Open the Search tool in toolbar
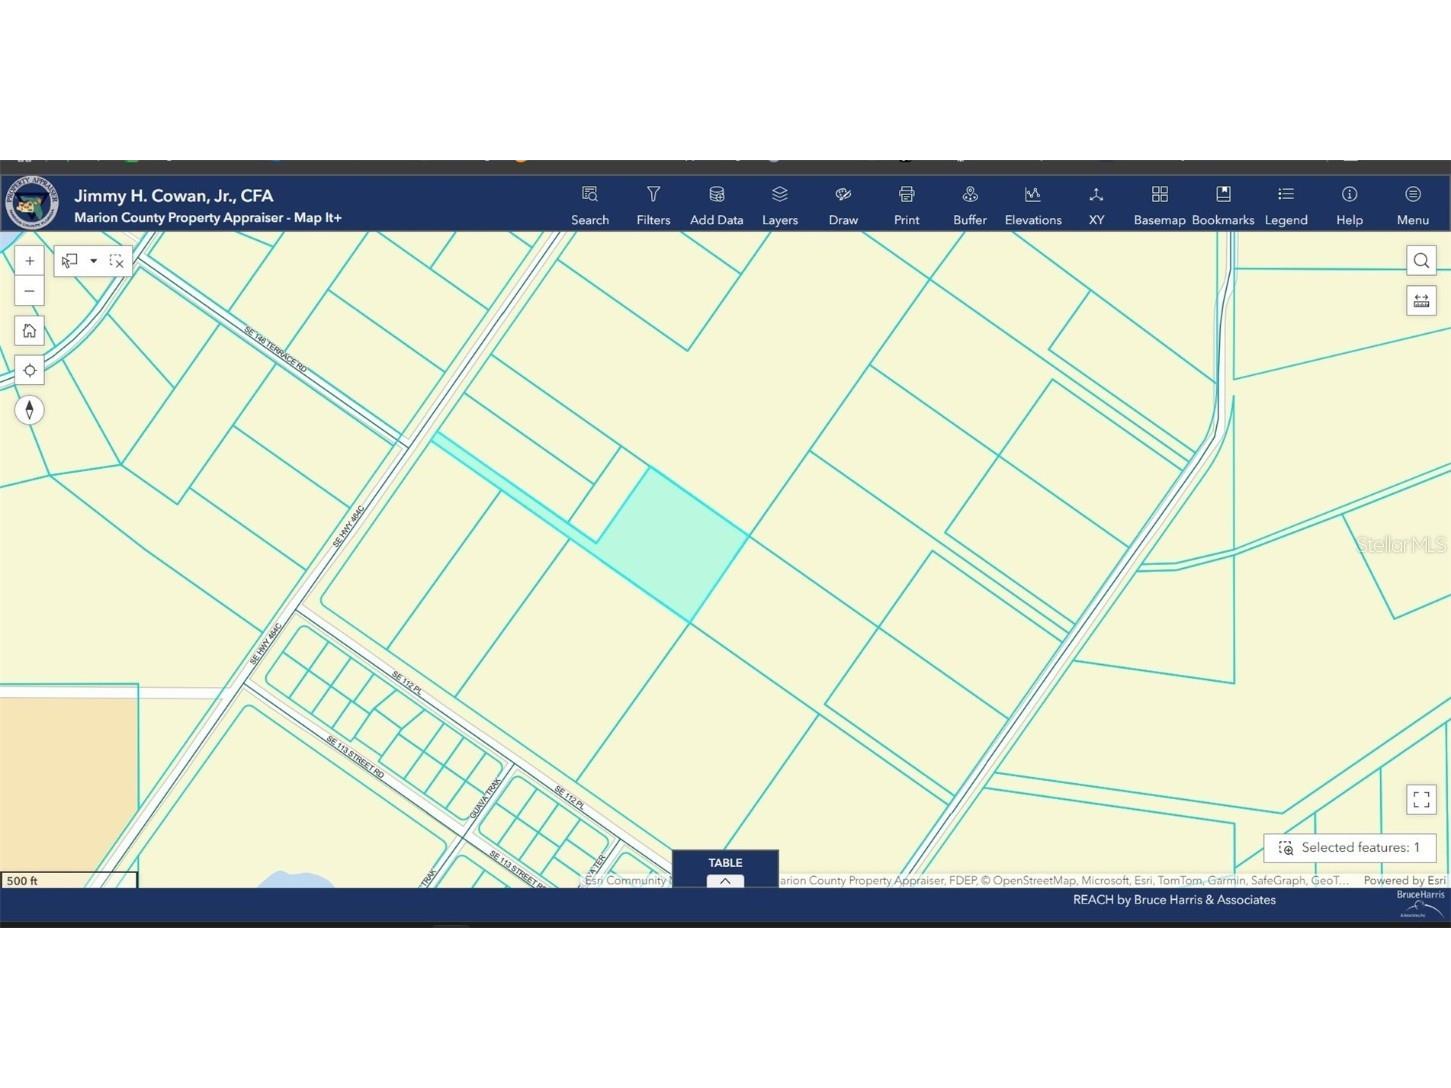The width and height of the screenshot is (1451, 1088). [x=590, y=204]
